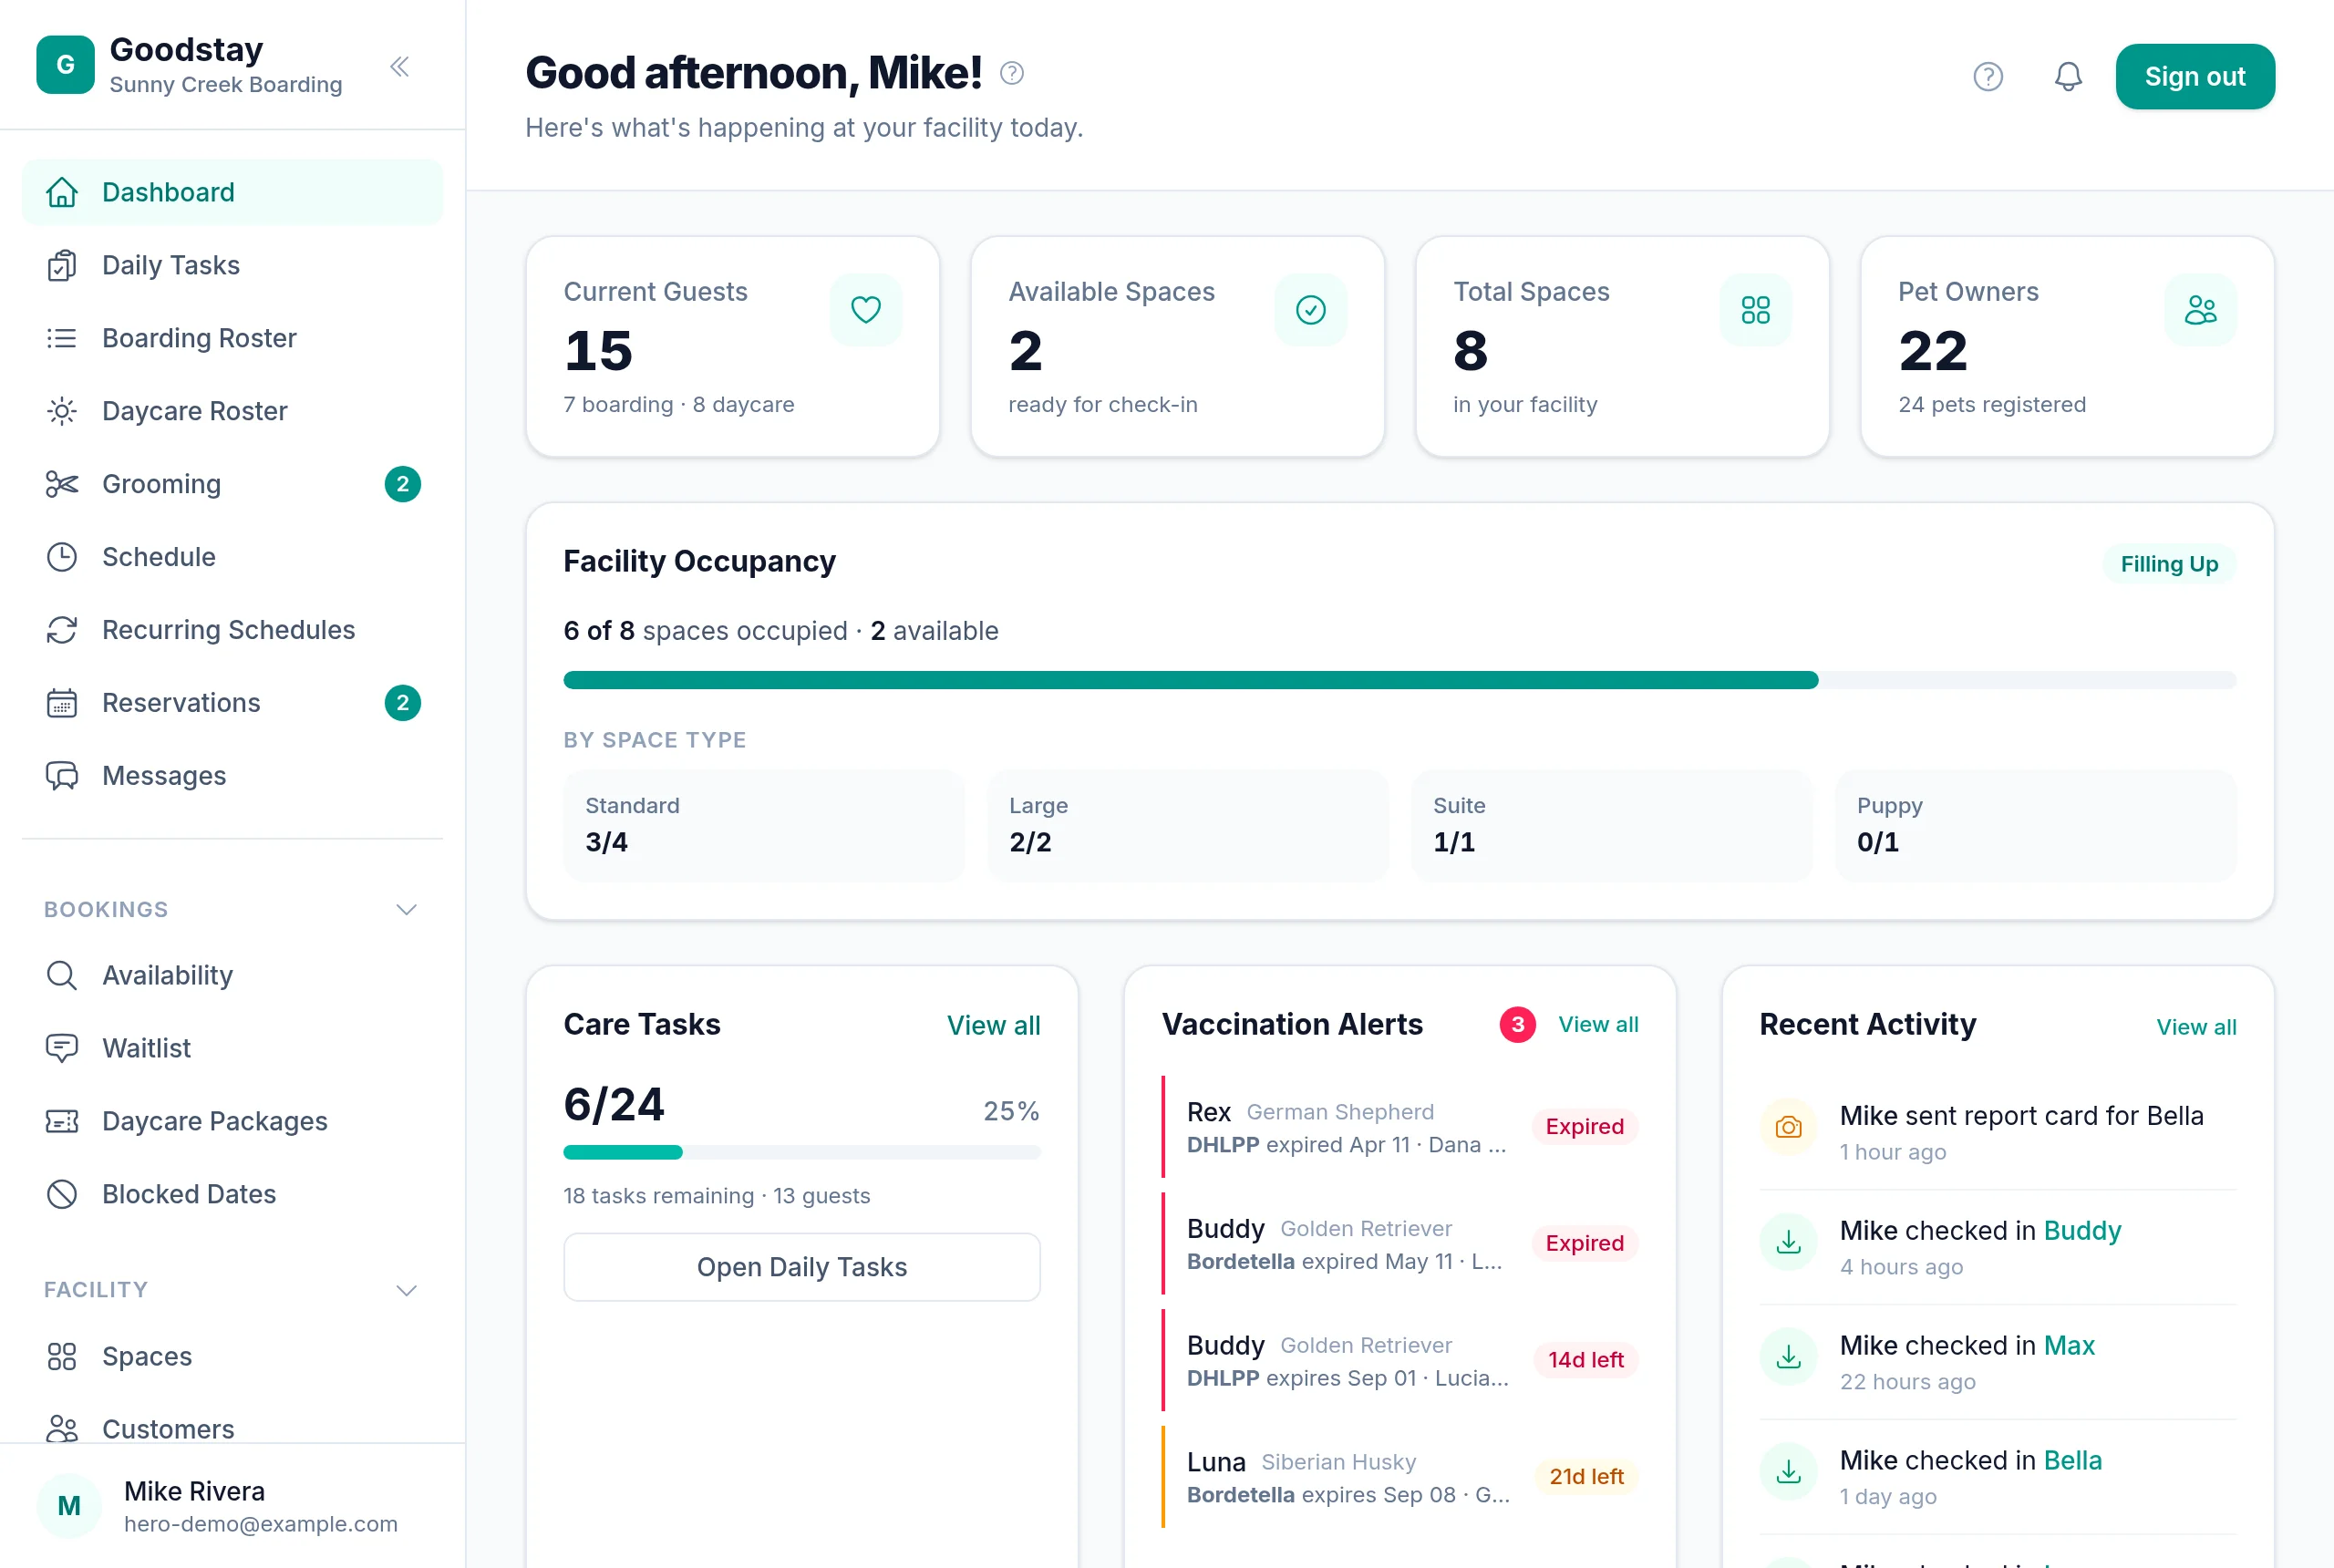Click the check-in icon next to Max activity
The height and width of the screenshot is (1568, 2334).
click(1788, 1357)
